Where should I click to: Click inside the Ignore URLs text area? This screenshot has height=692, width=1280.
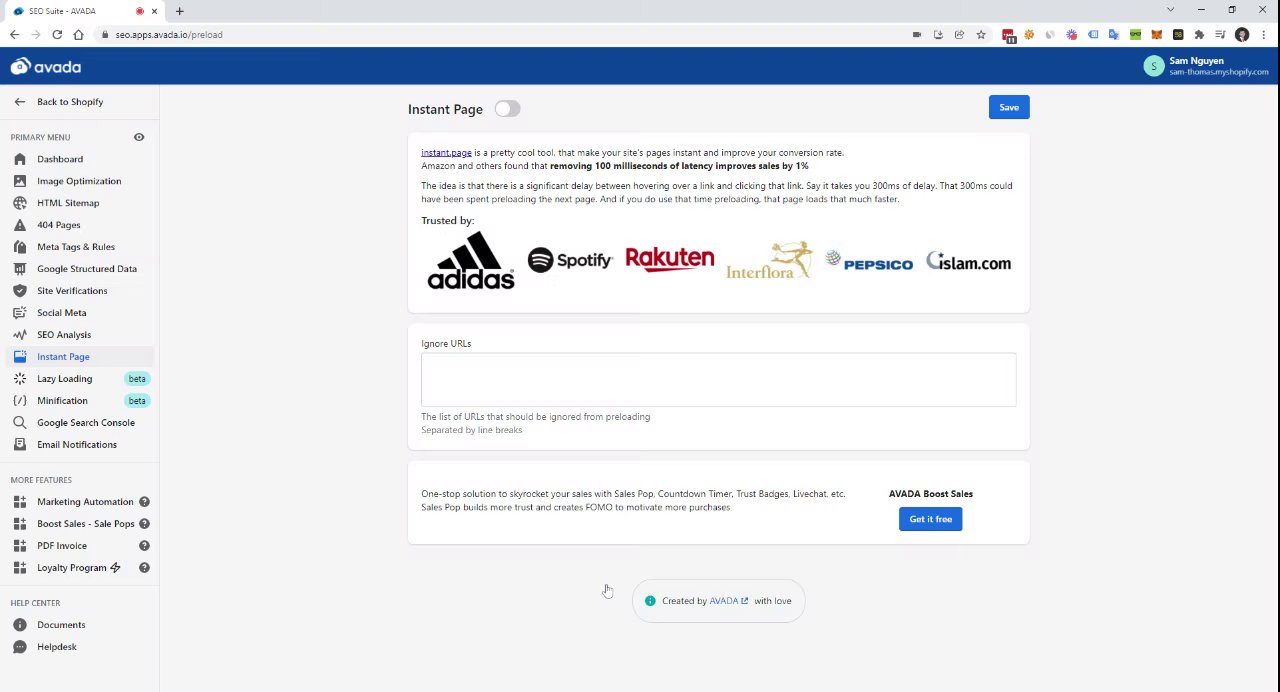point(718,379)
